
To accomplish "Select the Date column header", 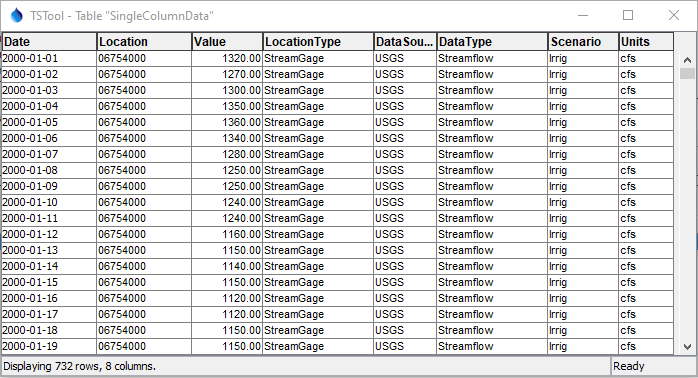I will click(49, 42).
